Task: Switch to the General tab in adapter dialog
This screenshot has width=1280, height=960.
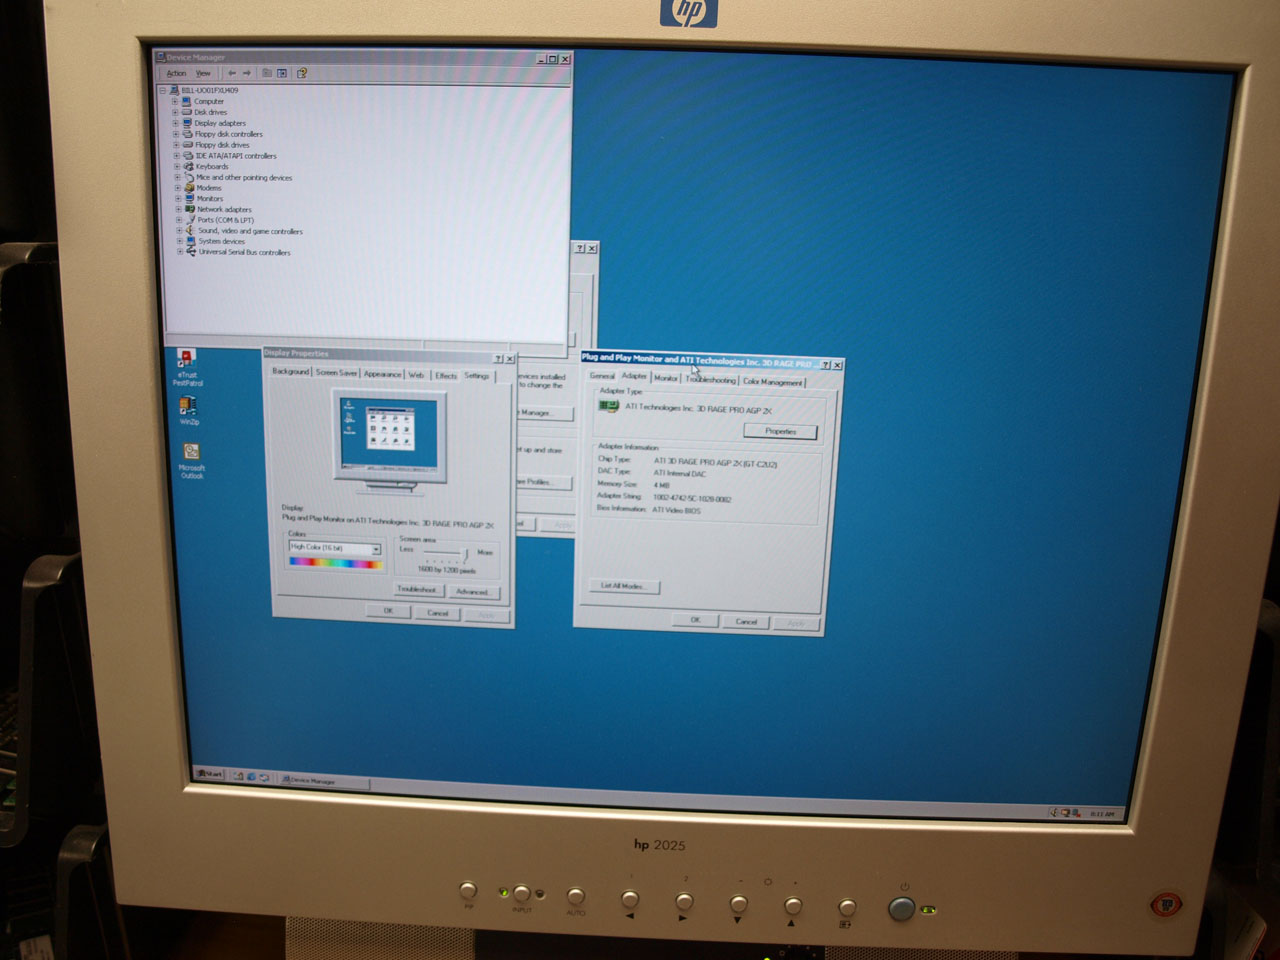Action: click(x=602, y=376)
